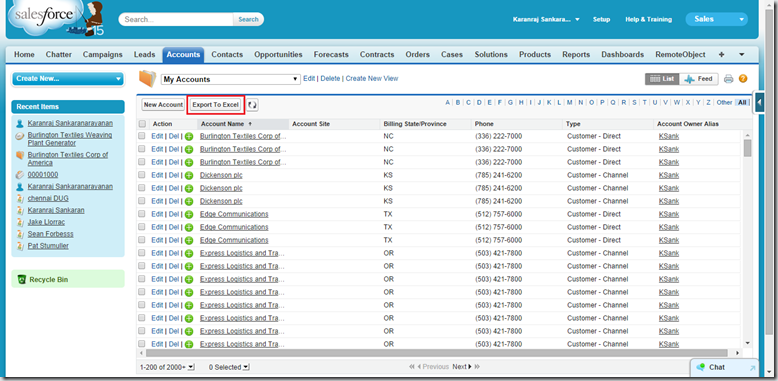Switch to List view icon button
Image resolution: width=778 pixels, height=381 pixels.
[662, 79]
